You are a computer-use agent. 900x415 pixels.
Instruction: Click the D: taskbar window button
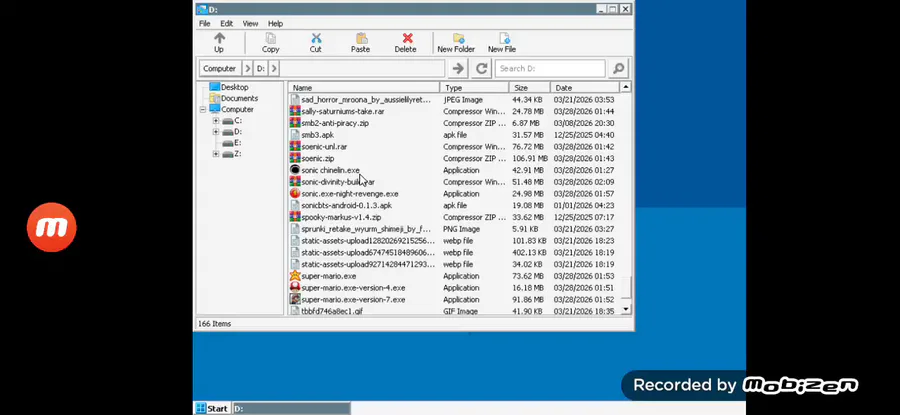[291, 408]
